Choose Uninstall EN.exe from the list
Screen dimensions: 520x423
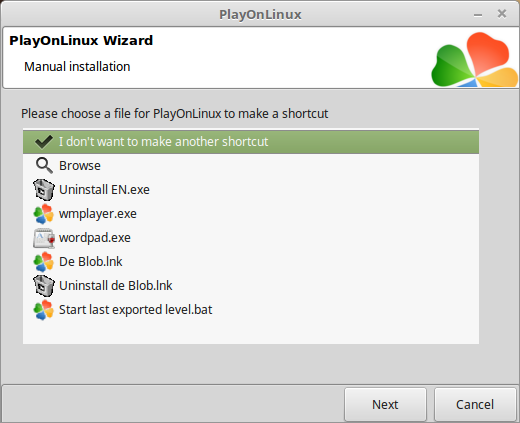coord(251,190)
